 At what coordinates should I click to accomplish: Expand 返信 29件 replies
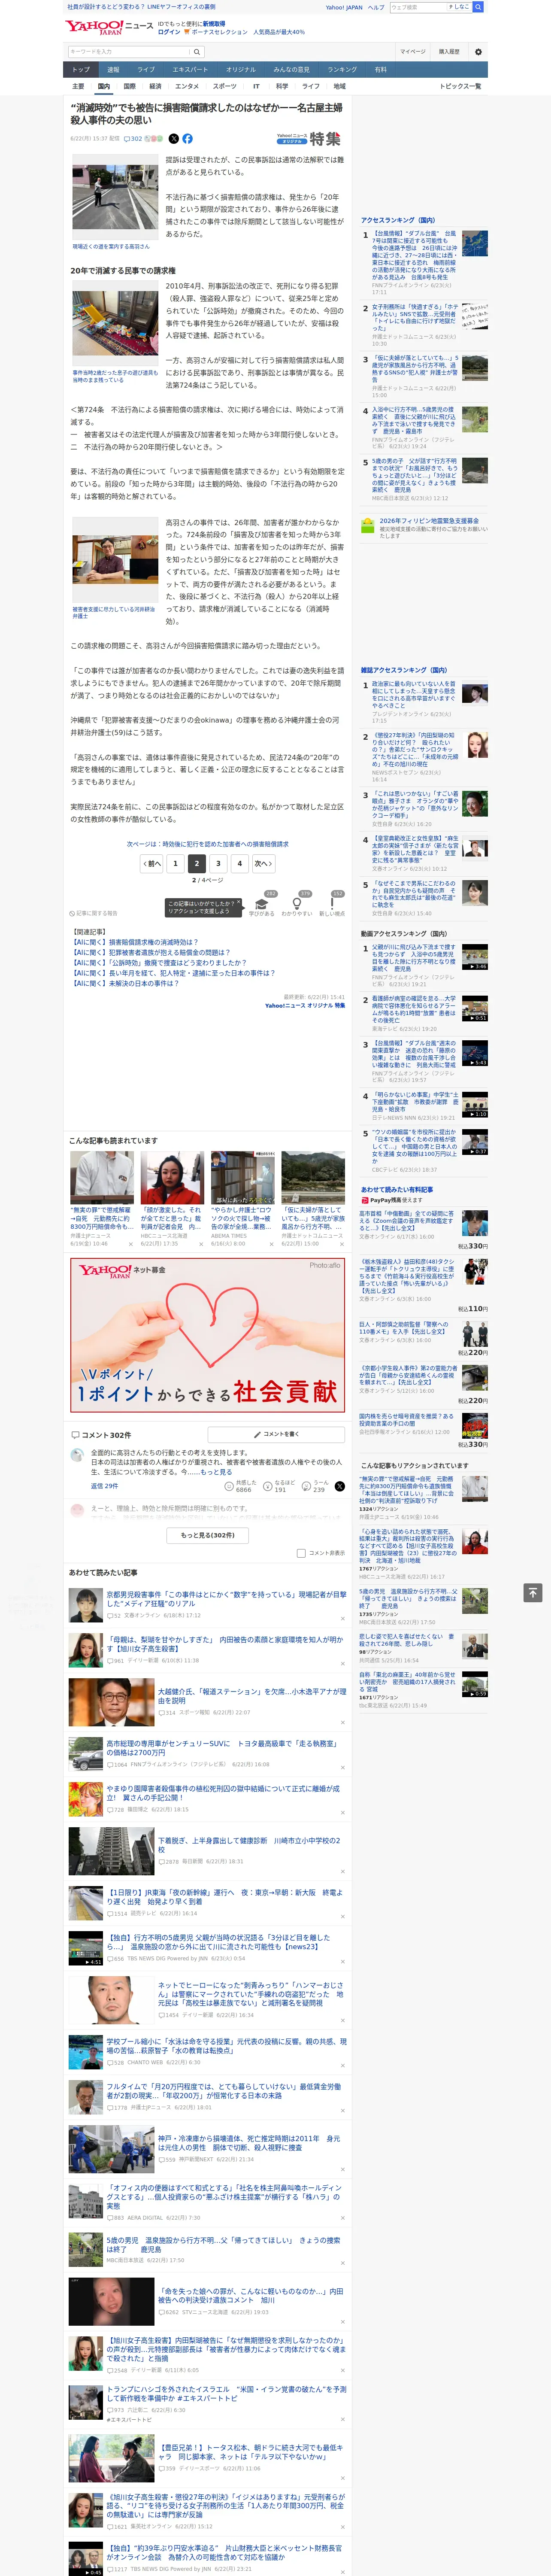coord(104,1486)
